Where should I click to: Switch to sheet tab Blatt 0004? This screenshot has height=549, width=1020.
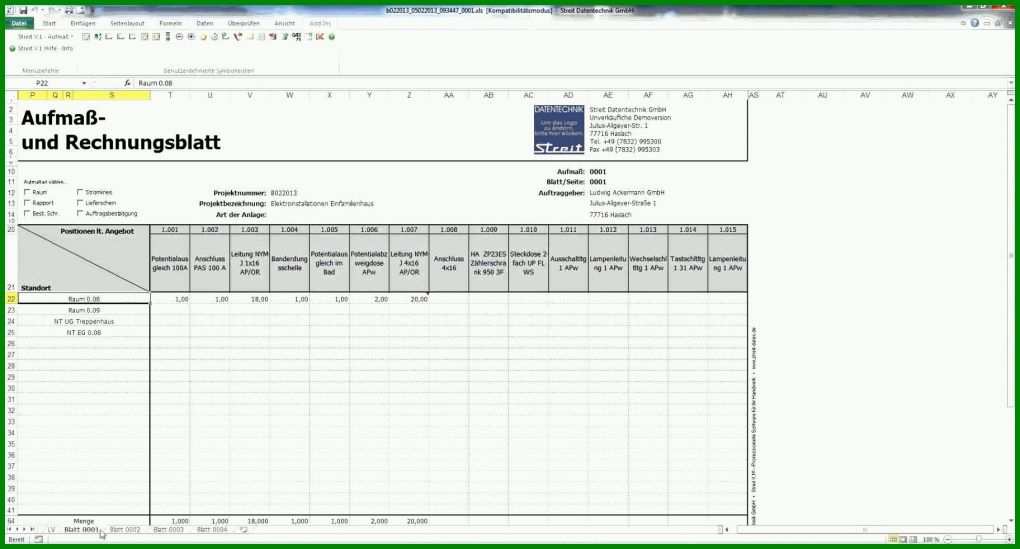pos(212,530)
